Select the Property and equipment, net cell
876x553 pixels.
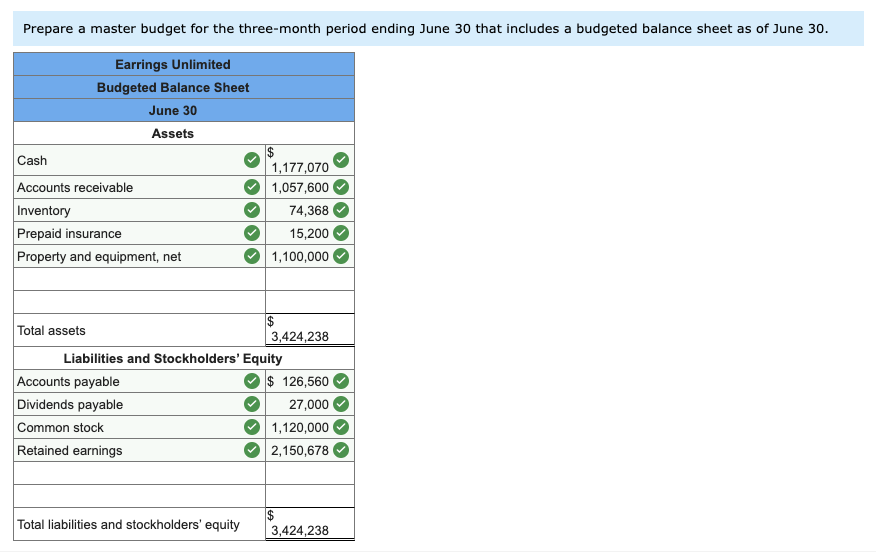click(x=139, y=256)
